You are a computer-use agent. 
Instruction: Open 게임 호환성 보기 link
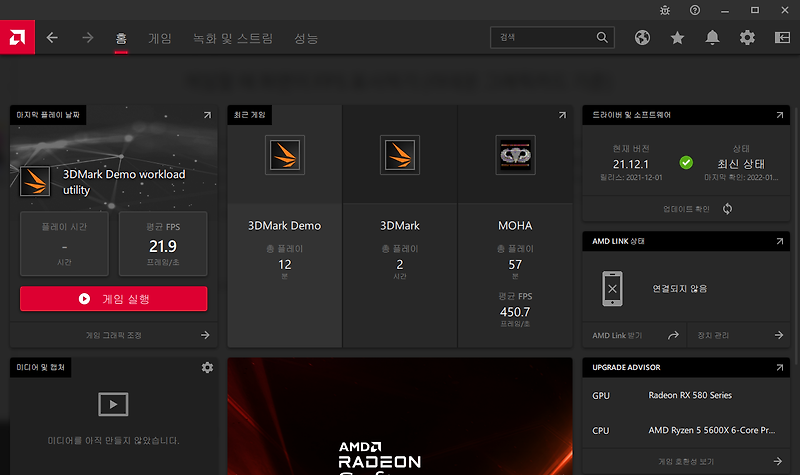[x=686, y=461]
